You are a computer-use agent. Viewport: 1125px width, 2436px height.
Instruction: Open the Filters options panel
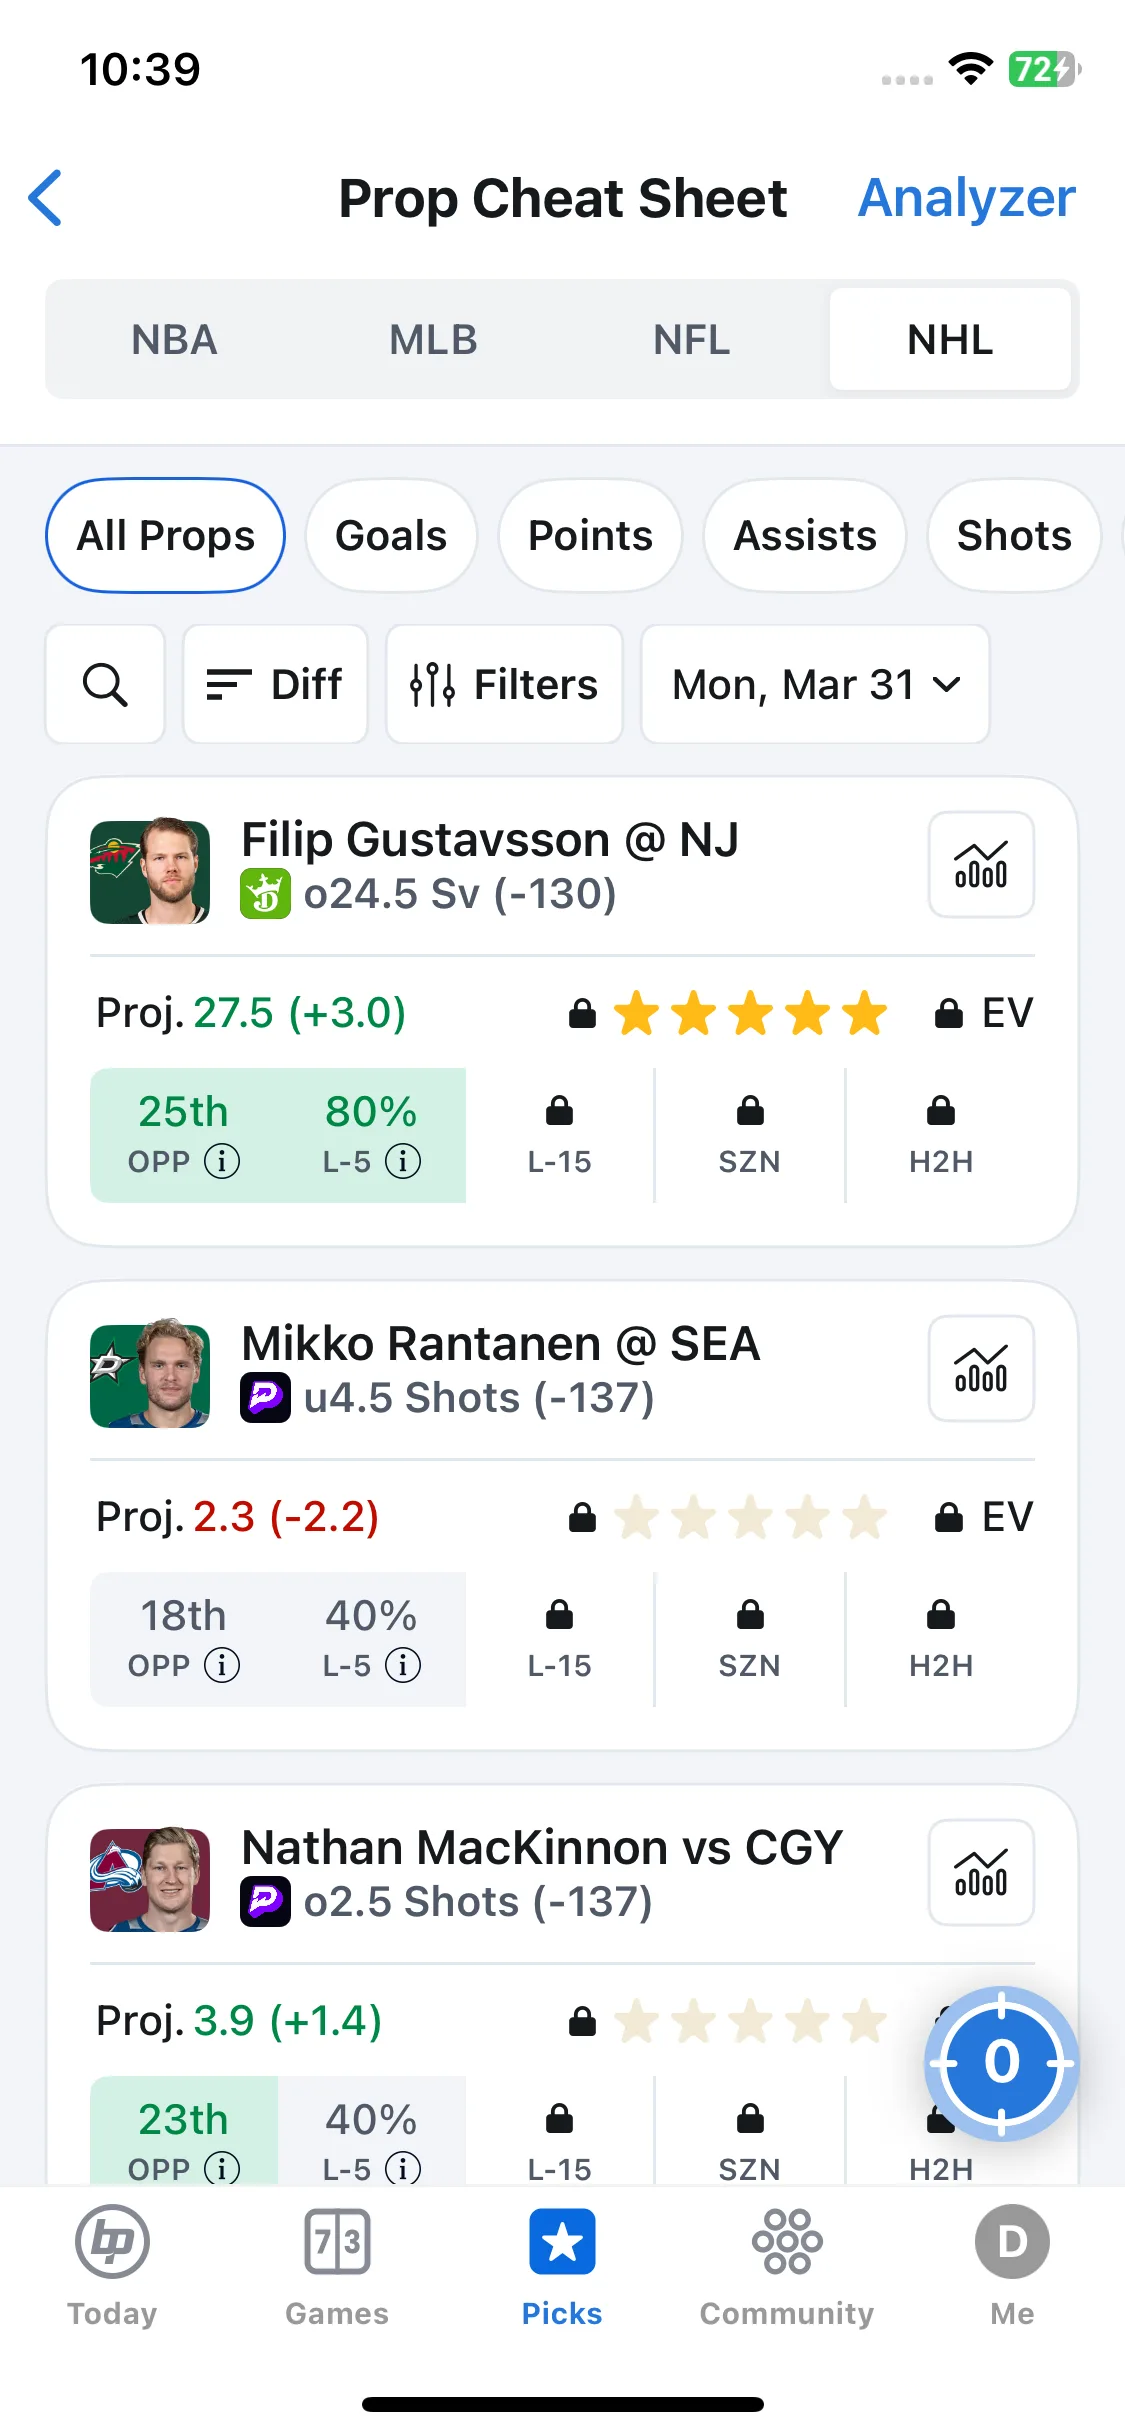click(504, 685)
